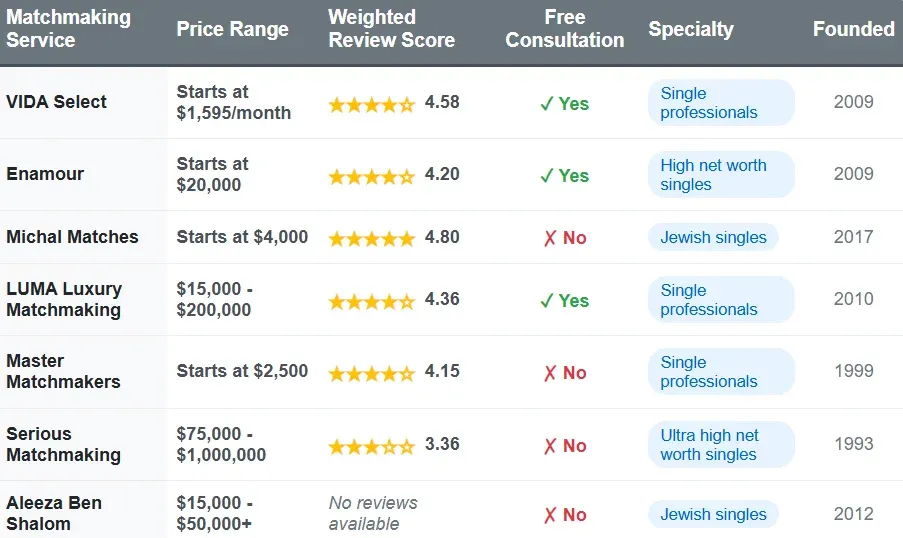Screen dimensions: 903x538
Task: Click Aleeza Ben Shalom's Jewish singles tag
Action: click(x=713, y=515)
